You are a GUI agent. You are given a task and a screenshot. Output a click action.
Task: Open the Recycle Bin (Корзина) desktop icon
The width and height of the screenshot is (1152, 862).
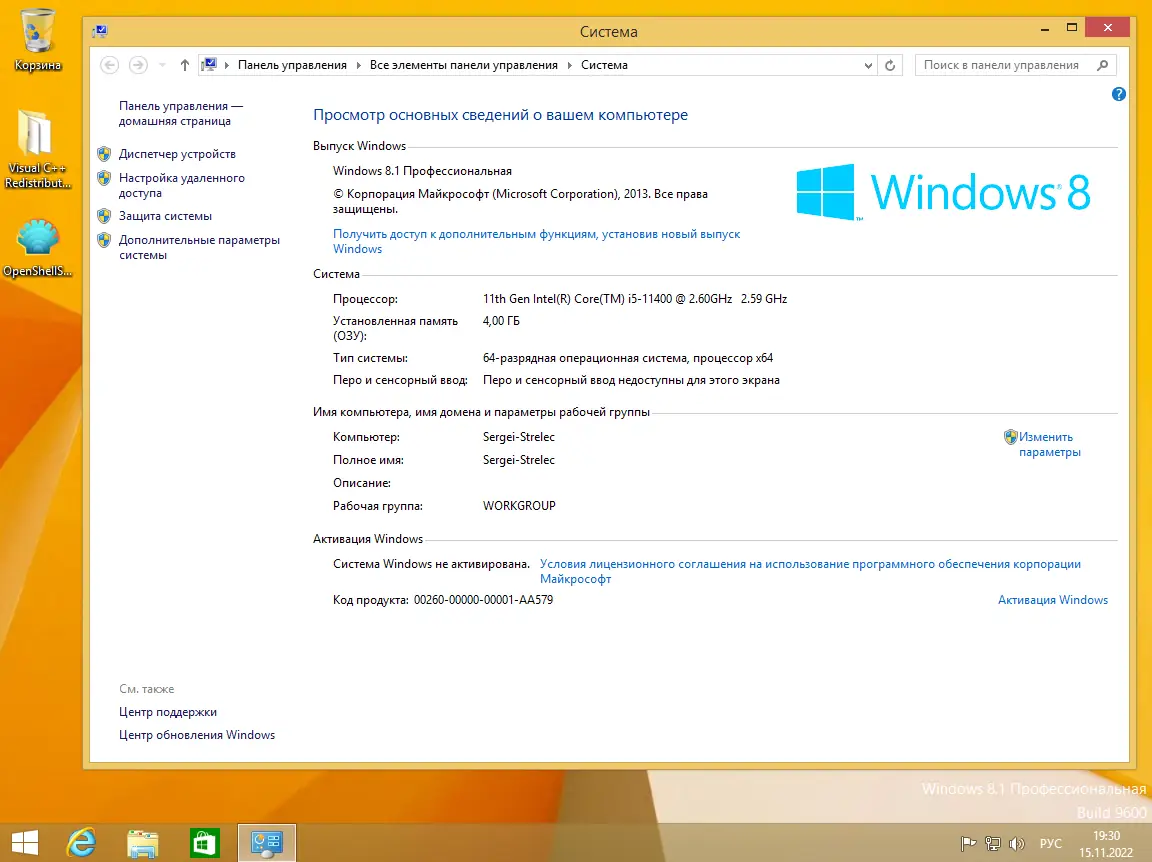pyautogui.click(x=37, y=40)
